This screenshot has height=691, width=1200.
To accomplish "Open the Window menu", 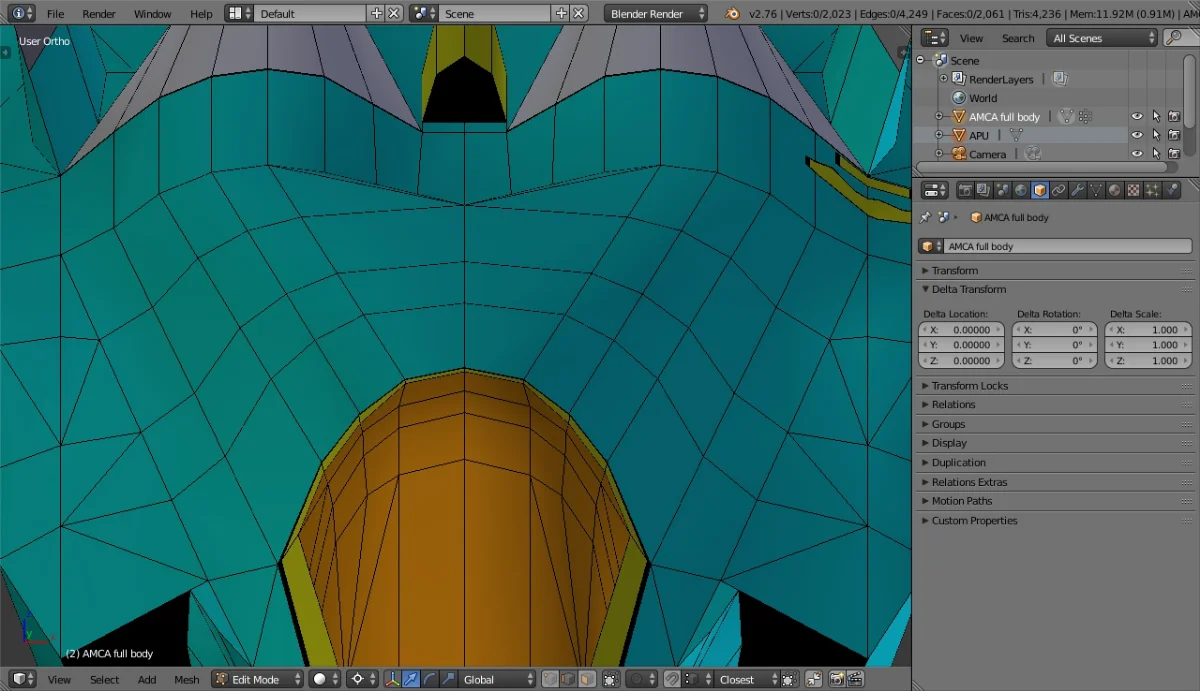I will [152, 14].
